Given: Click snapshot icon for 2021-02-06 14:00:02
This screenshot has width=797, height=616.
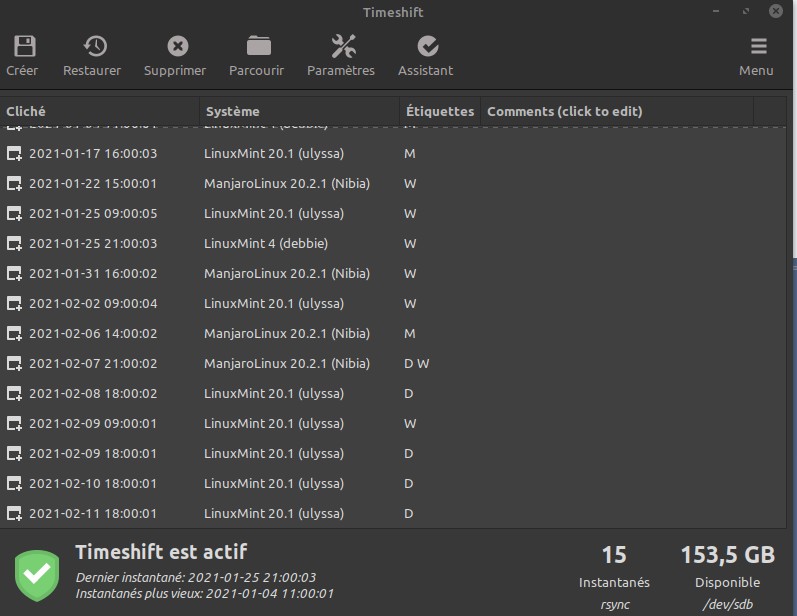Looking at the screenshot, I should click(x=14, y=333).
